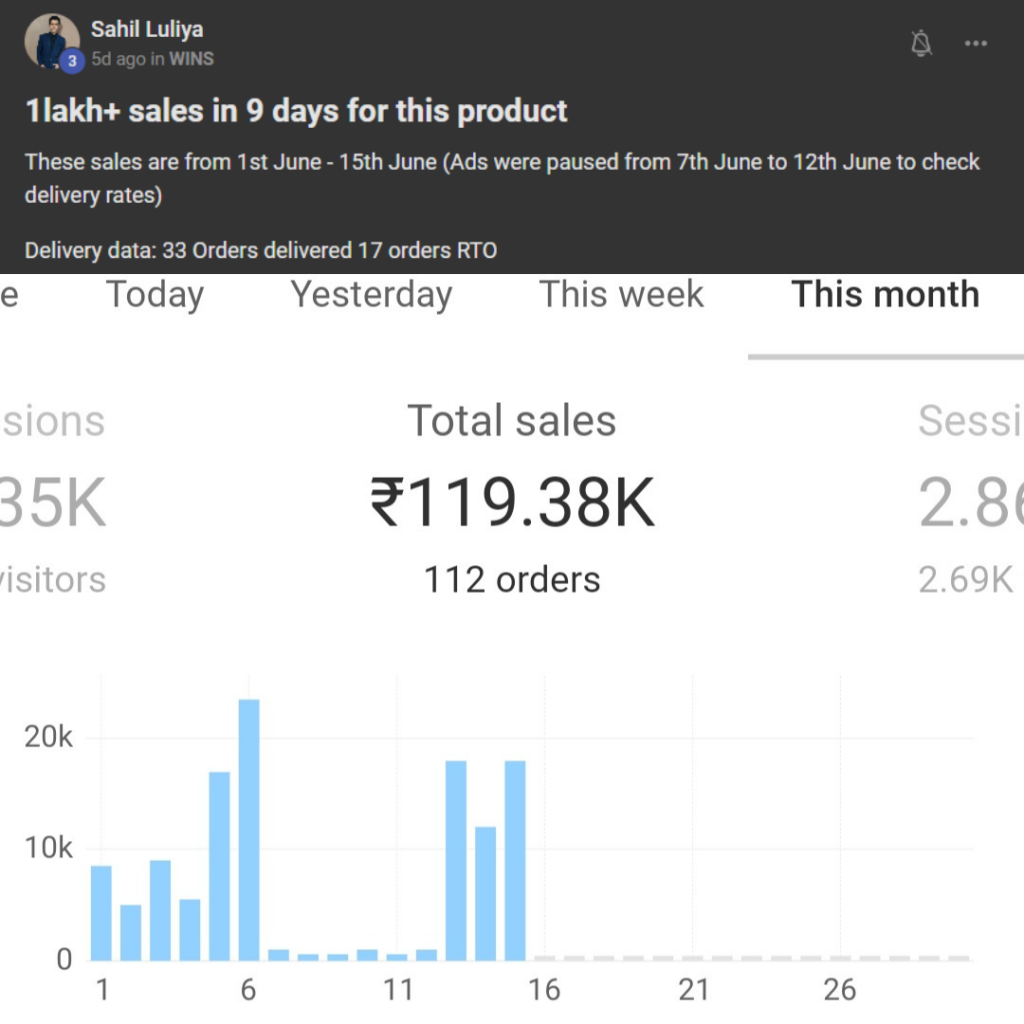Select the This week tab
This screenshot has height=1024, width=1024.
(621, 295)
